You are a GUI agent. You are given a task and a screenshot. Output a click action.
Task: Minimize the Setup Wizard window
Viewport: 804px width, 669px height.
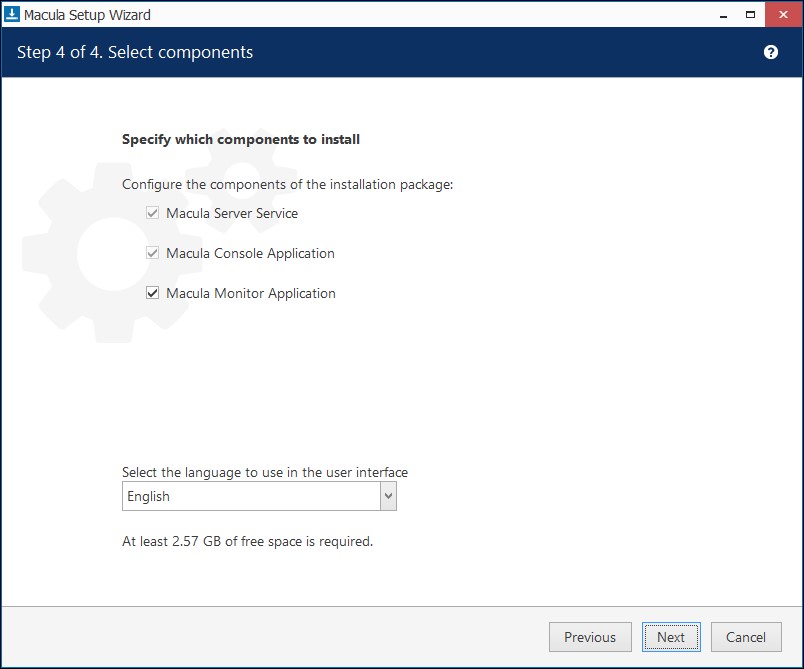[723, 15]
